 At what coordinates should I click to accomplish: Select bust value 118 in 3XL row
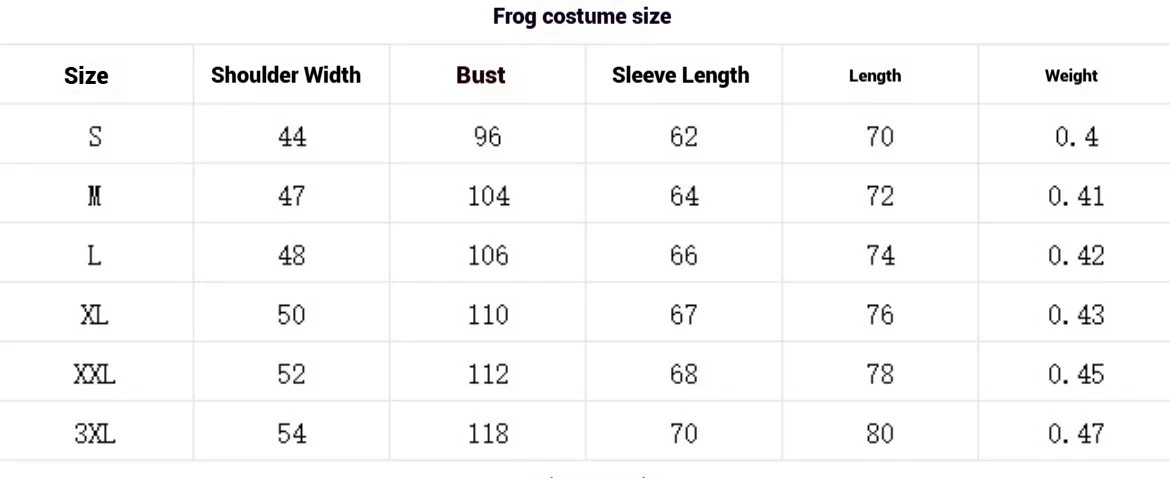tap(488, 434)
